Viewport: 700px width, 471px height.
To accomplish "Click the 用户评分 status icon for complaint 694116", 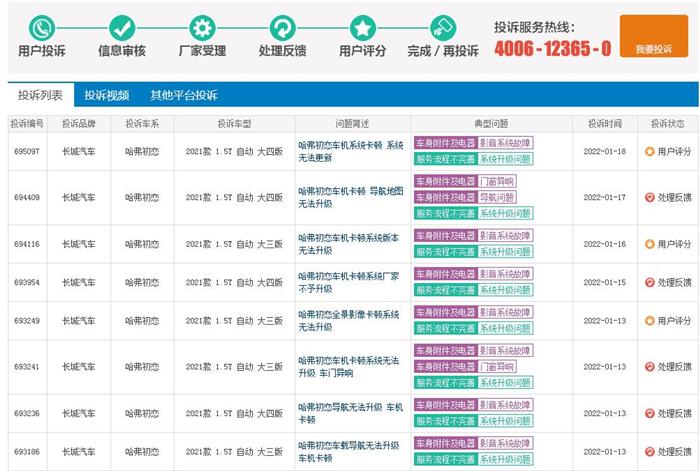I will click(650, 244).
